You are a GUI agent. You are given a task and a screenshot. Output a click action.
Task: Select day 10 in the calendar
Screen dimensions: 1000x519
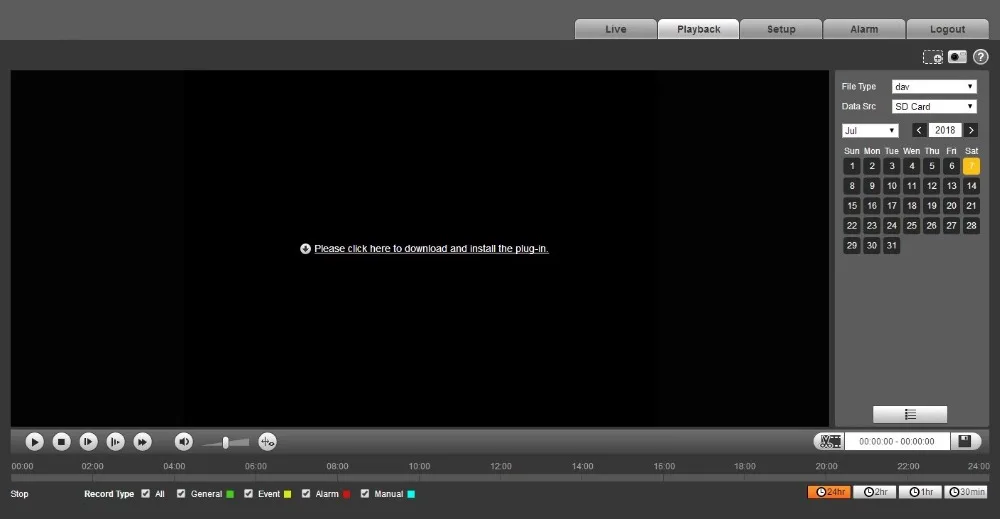click(892, 186)
